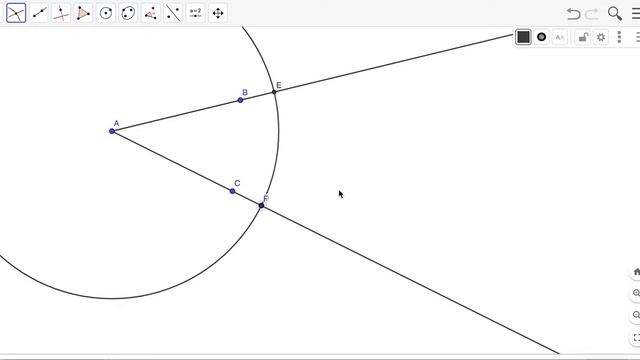Select the Segment line tool
This screenshot has height=360, width=640.
click(x=39, y=13)
